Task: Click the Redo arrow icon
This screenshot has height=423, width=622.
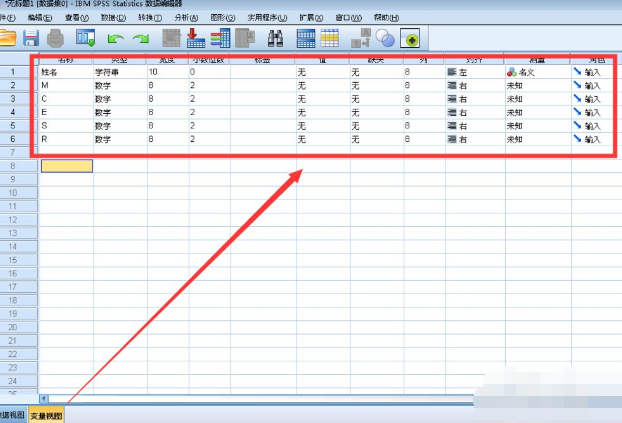Action: [x=141, y=38]
